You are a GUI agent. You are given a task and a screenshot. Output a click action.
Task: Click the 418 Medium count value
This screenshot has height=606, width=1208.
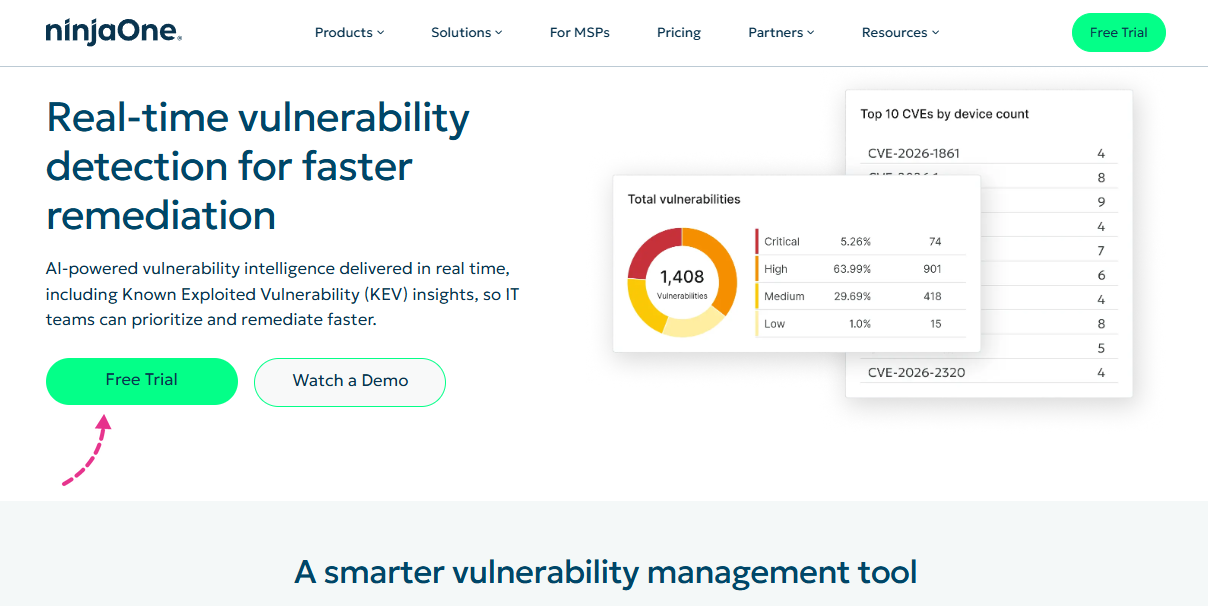[x=932, y=296]
